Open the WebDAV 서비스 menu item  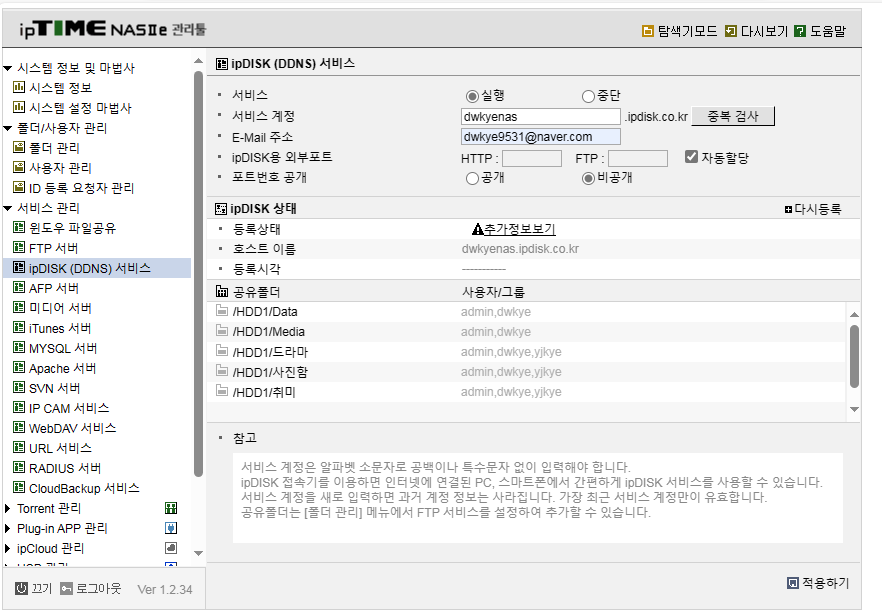coord(73,428)
